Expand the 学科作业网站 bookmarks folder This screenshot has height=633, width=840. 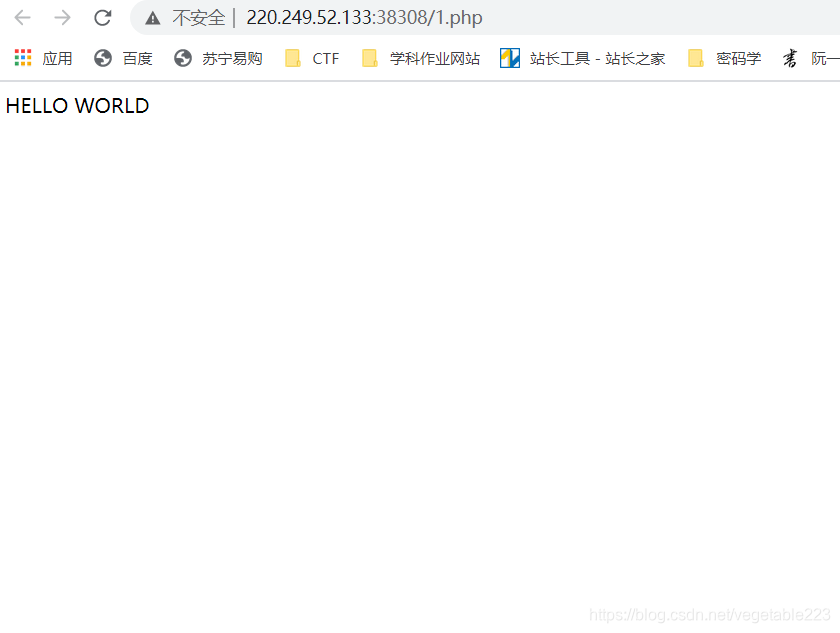[435, 58]
